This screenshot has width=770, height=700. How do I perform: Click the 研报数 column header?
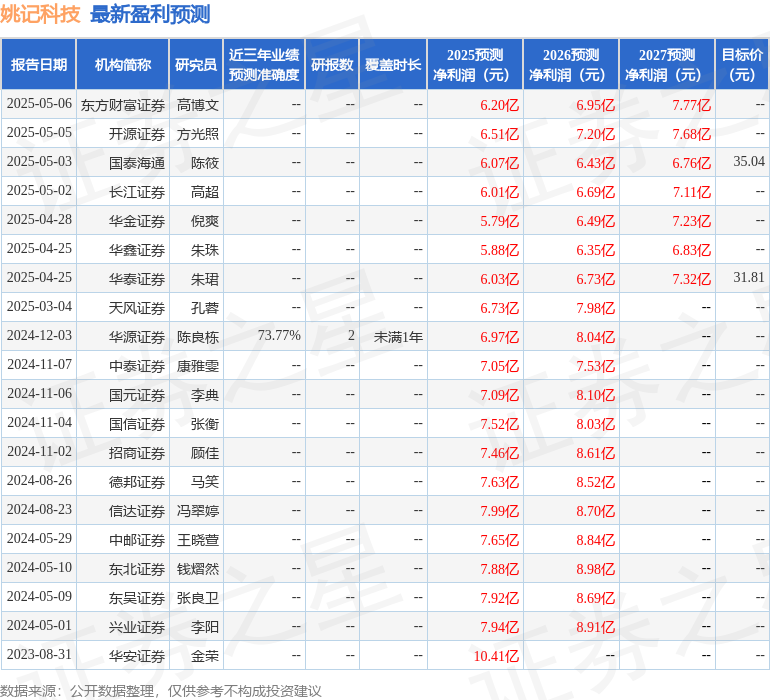[x=332, y=64]
